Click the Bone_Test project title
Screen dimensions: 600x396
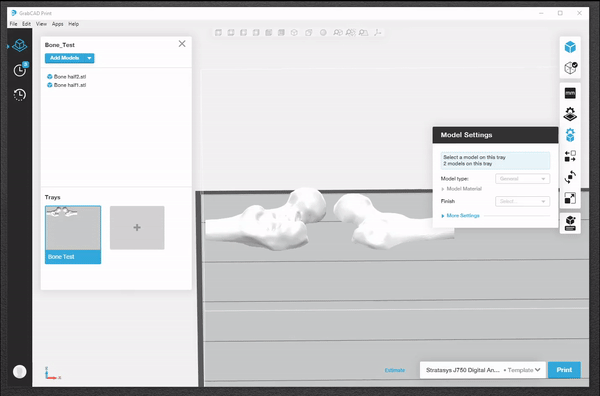60,45
